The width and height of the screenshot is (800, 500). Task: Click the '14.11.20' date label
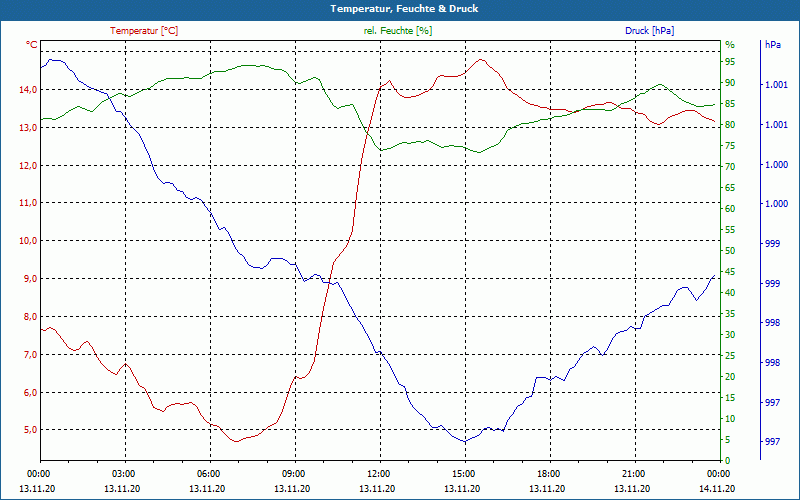[x=717, y=488]
